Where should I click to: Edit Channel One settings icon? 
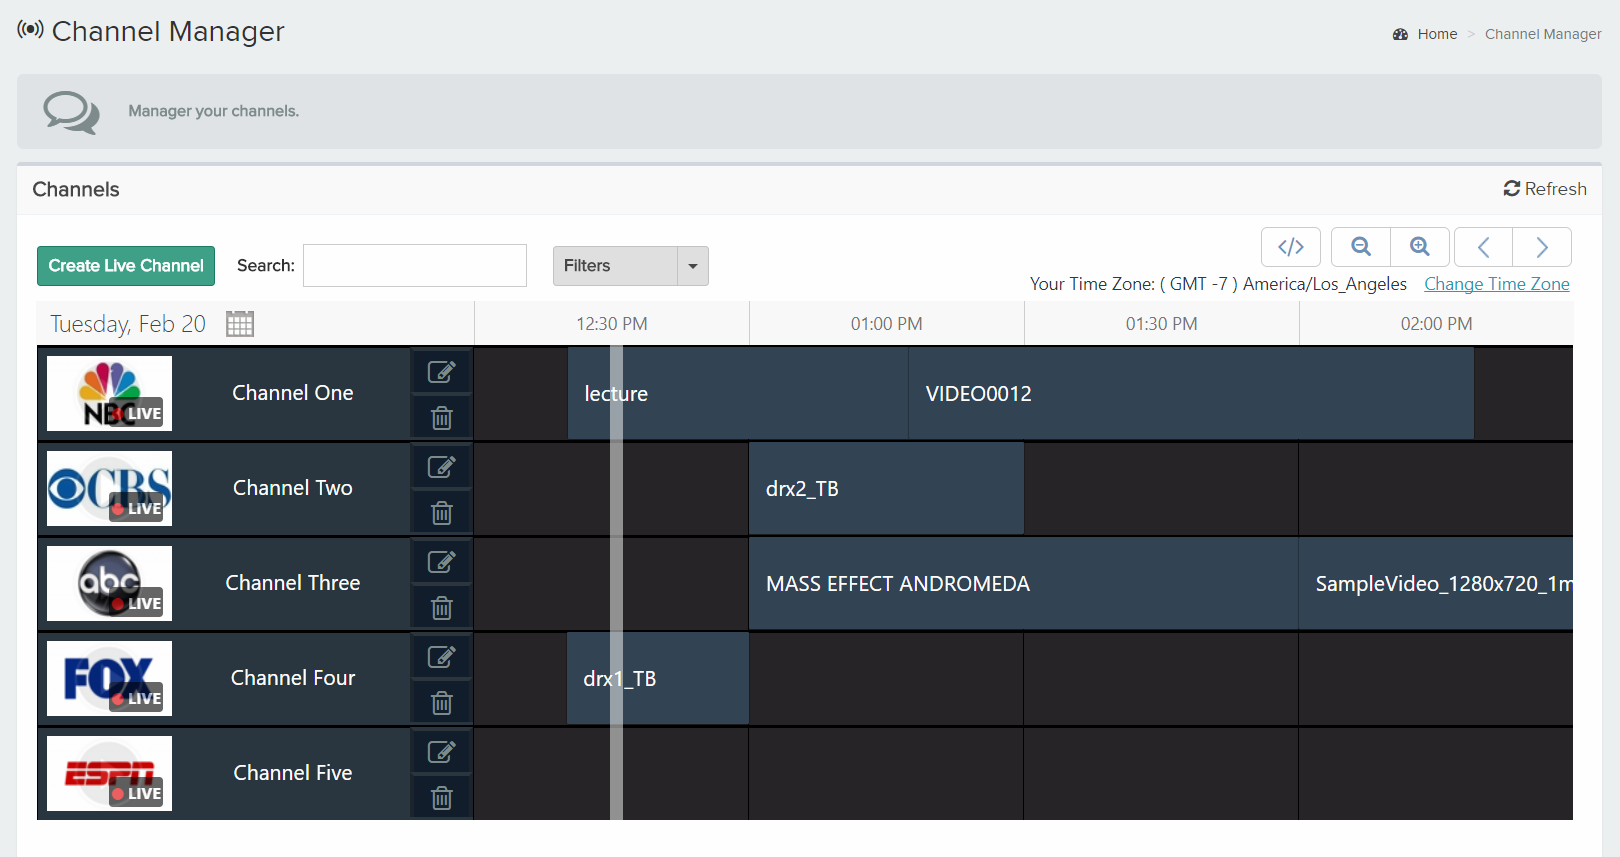pyautogui.click(x=441, y=372)
